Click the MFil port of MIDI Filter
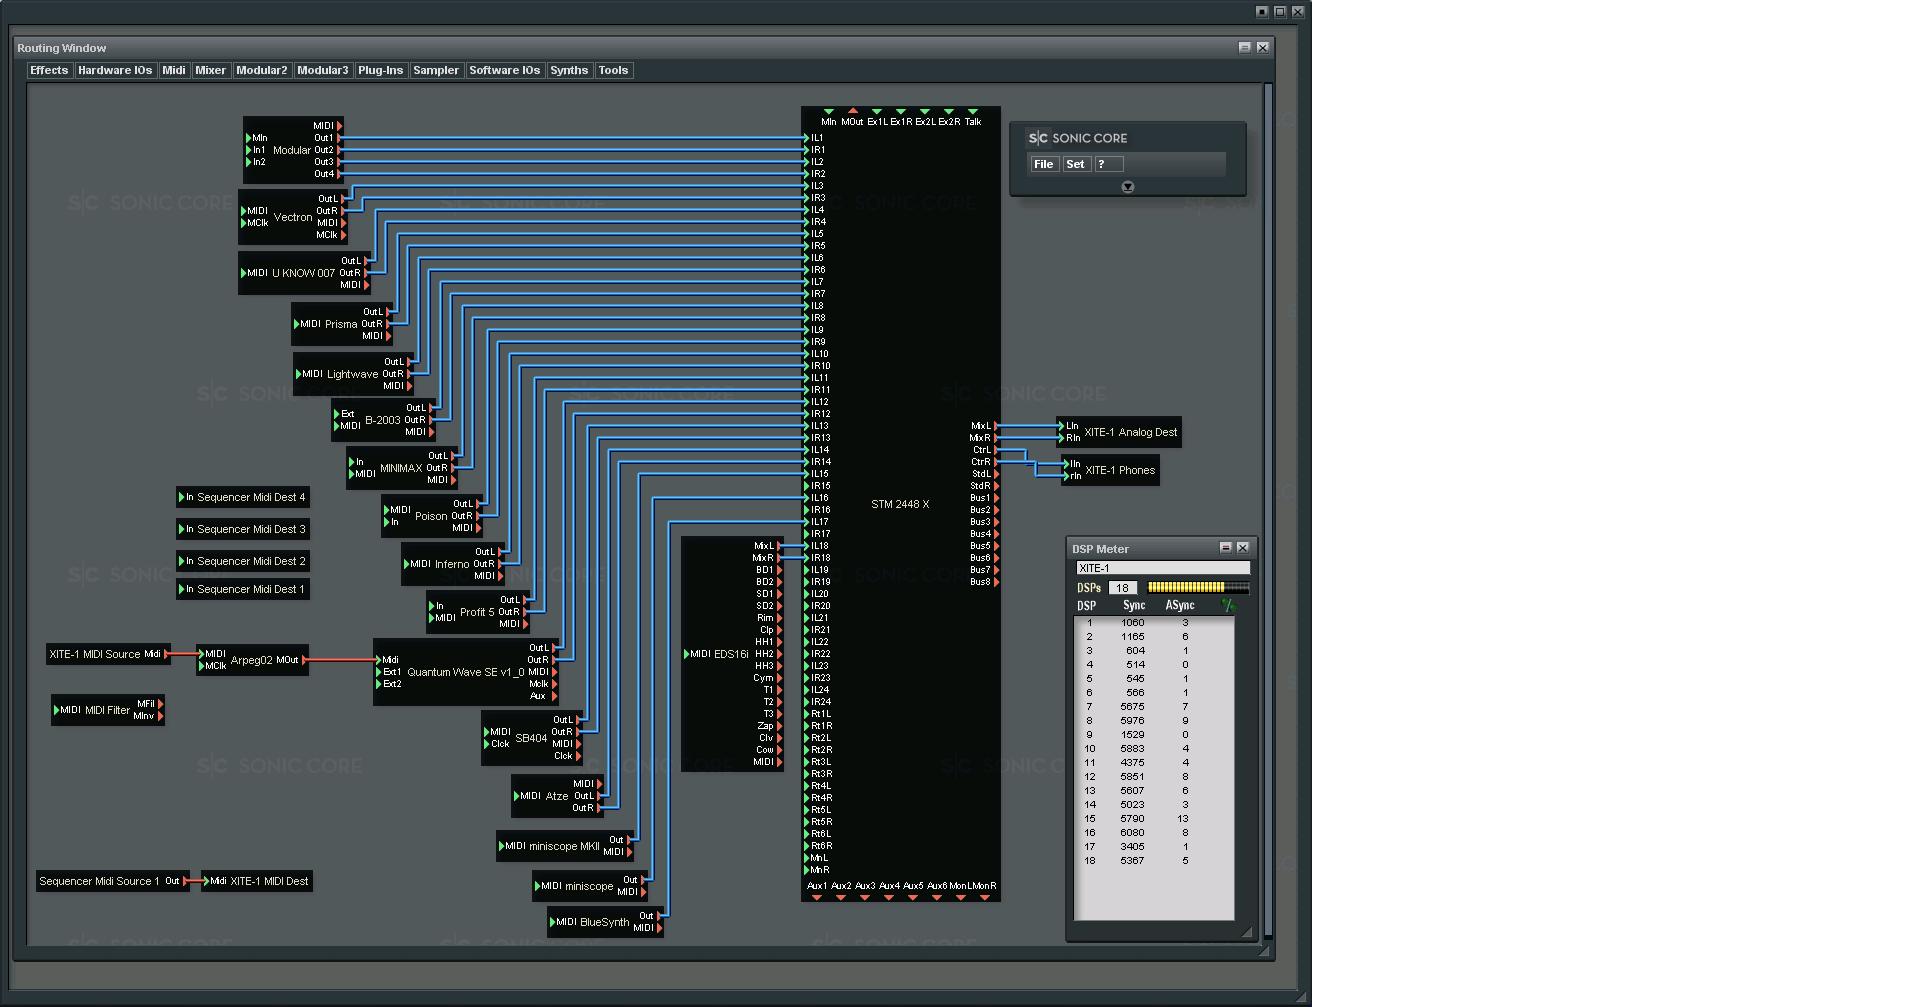Viewport: 1920px width, 1007px height. (x=160, y=704)
